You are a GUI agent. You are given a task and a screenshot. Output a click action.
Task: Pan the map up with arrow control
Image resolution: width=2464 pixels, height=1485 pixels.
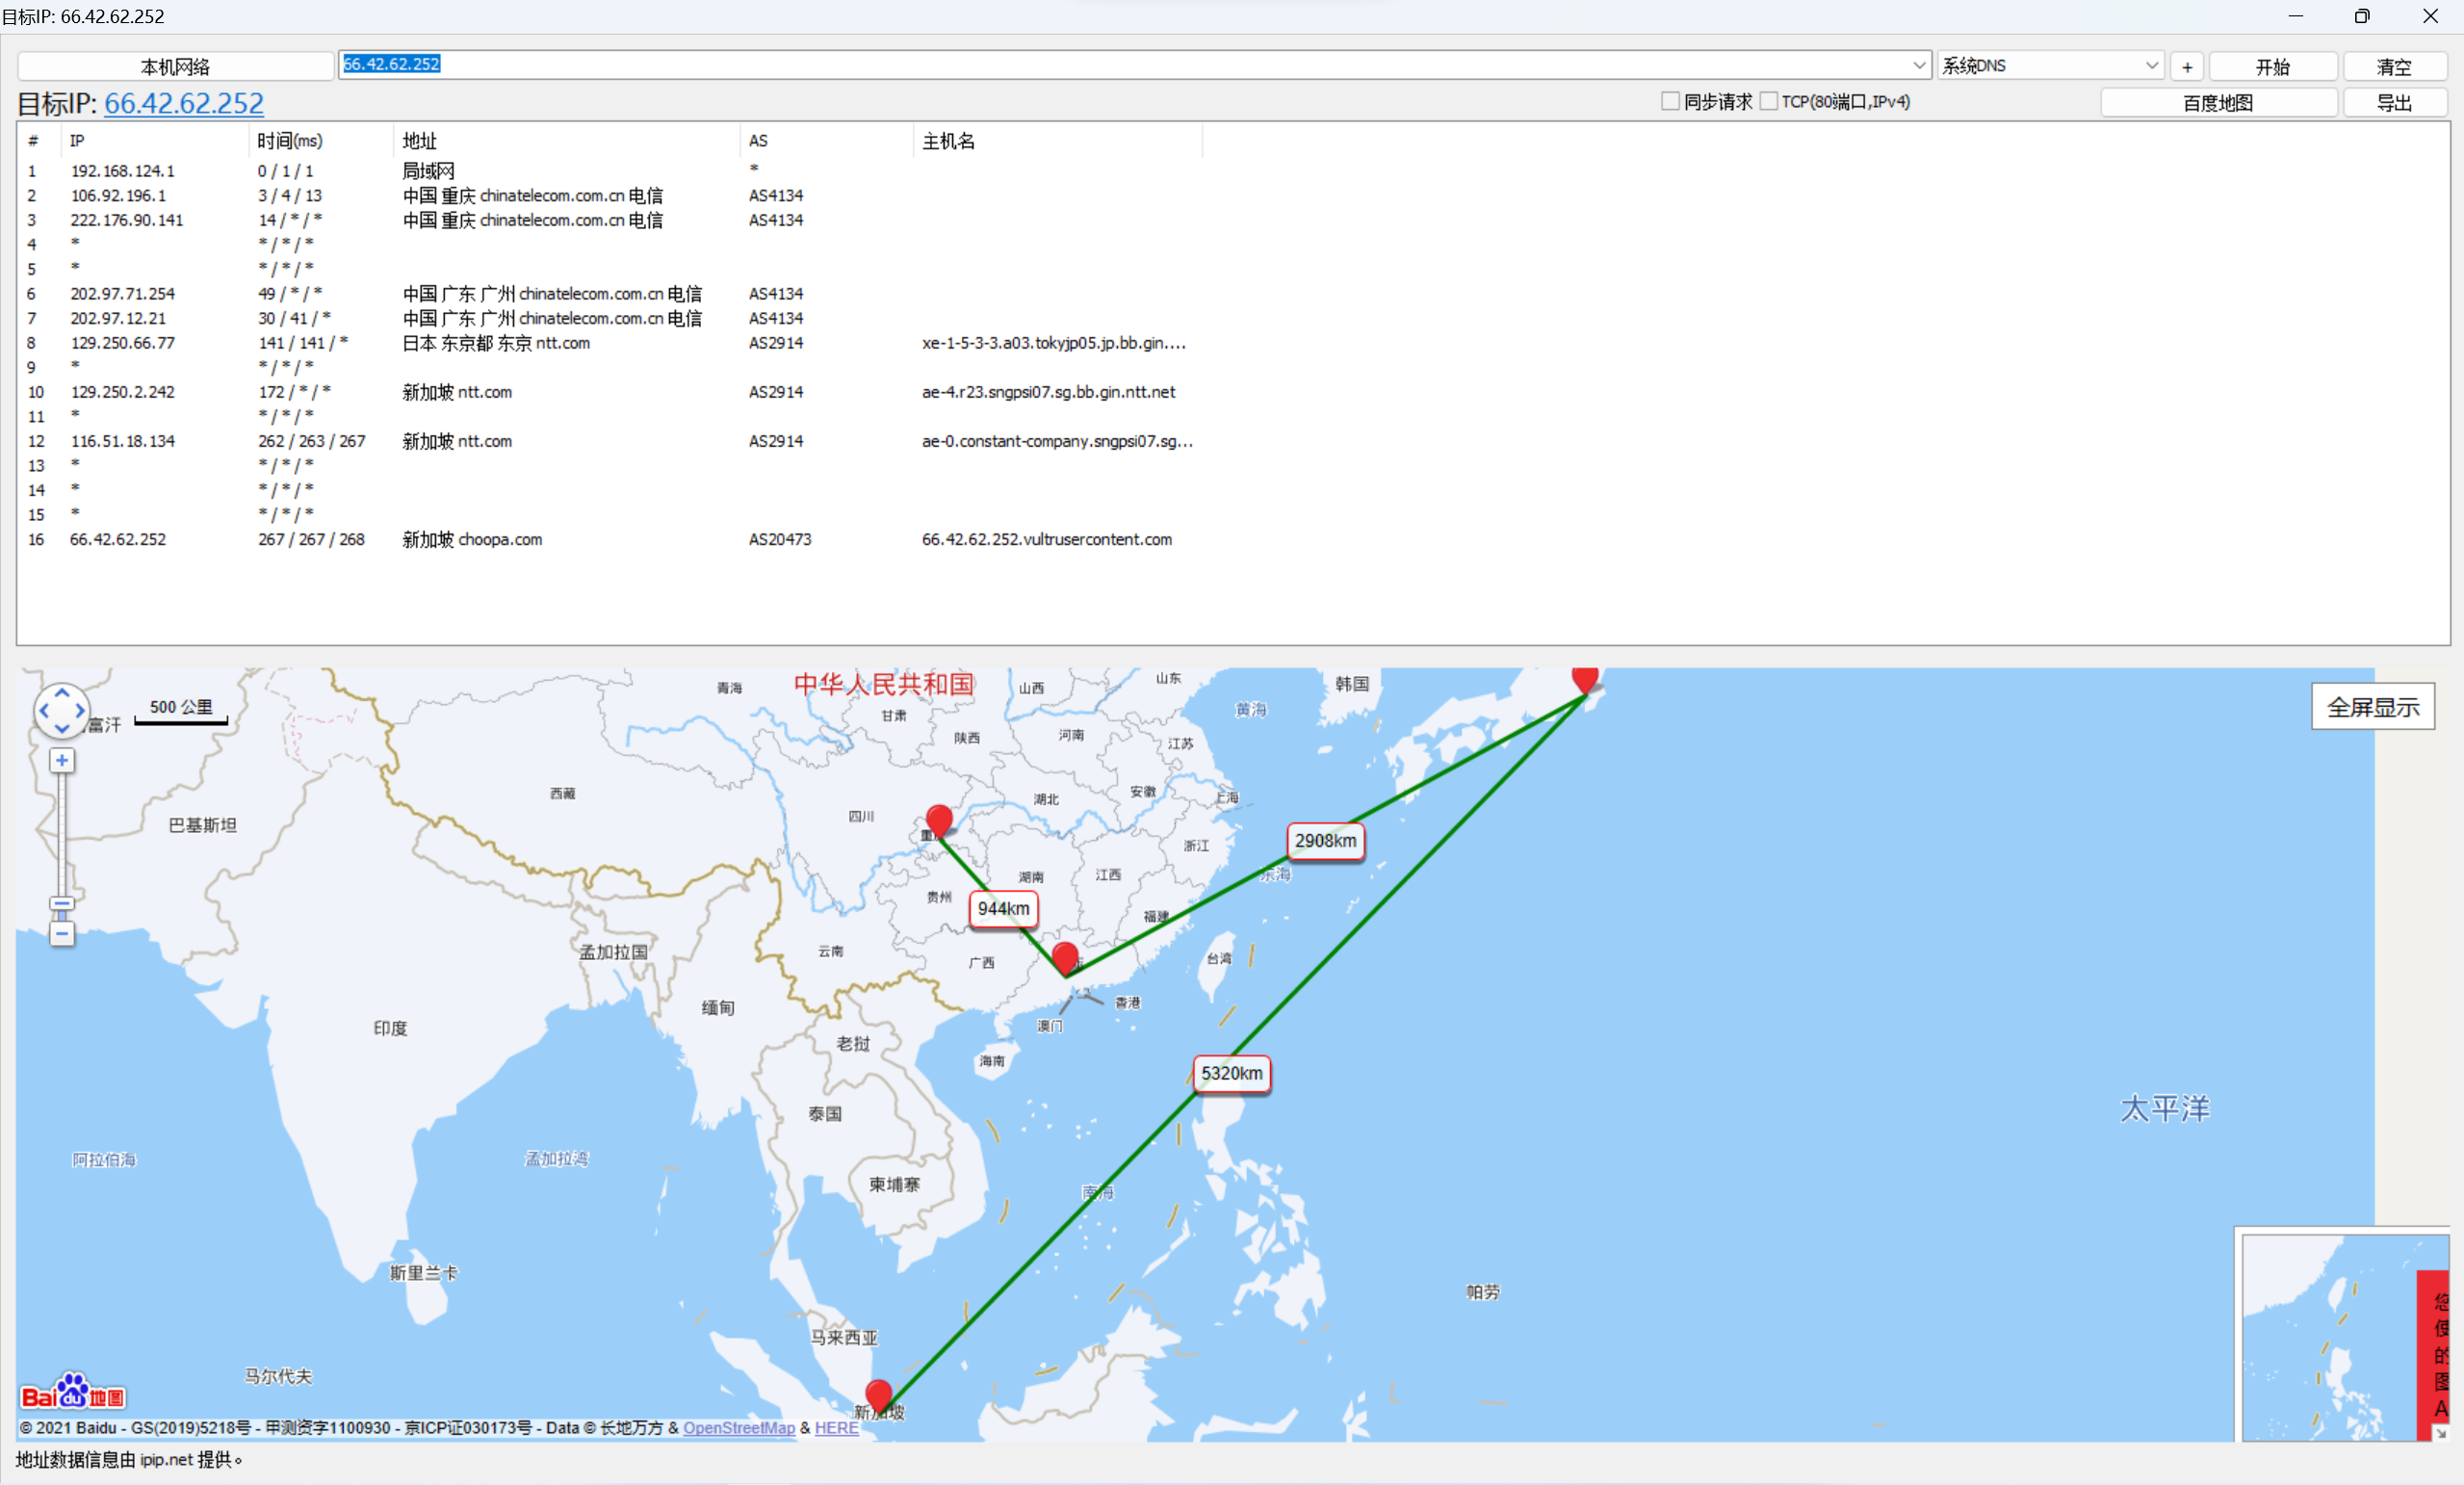point(62,692)
